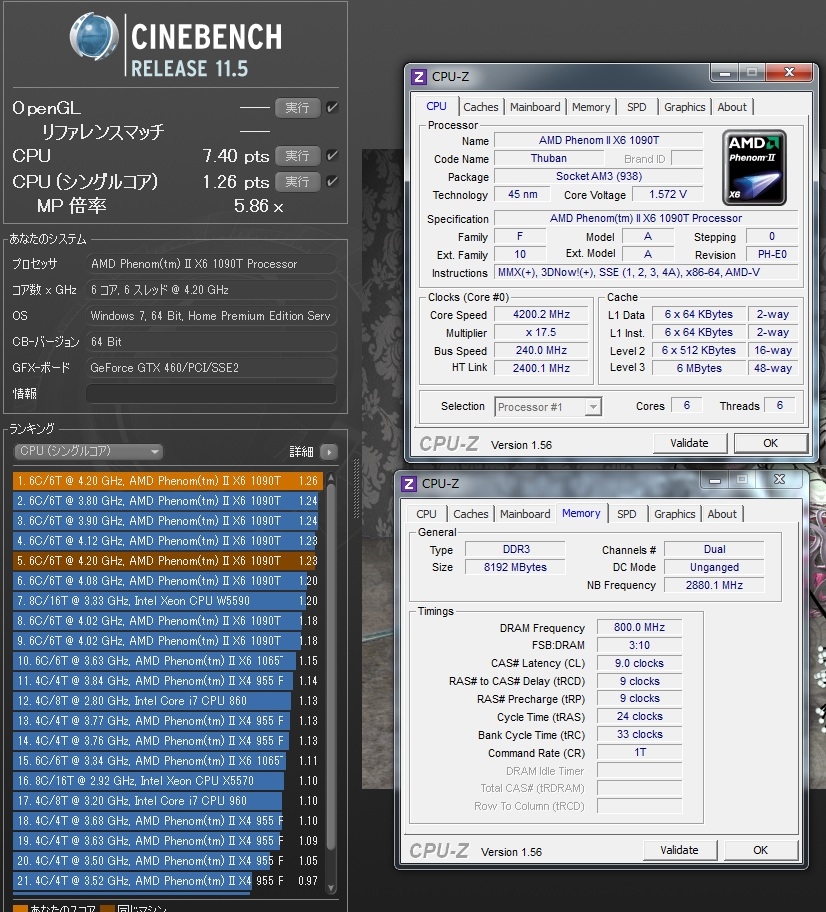The image size is (826, 912).
Task: Click the Level 3 cache 6 MBytes value
Action: (x=699, y=368)
